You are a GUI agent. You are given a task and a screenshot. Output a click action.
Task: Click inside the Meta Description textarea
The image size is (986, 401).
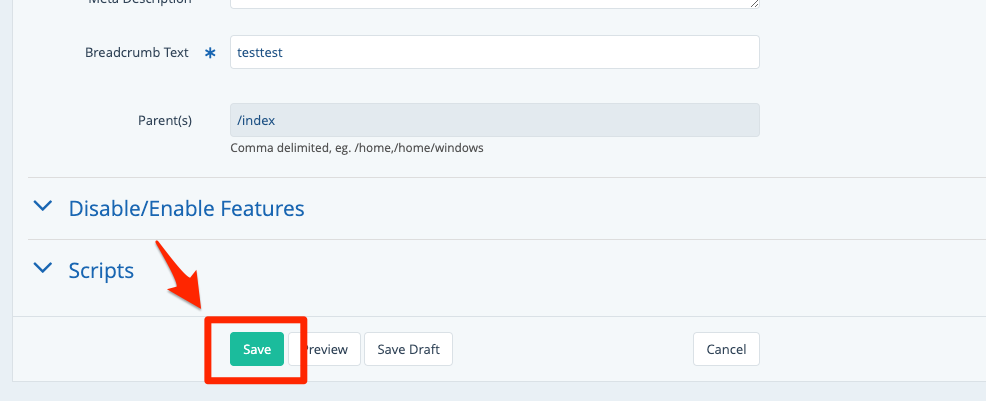494,3
